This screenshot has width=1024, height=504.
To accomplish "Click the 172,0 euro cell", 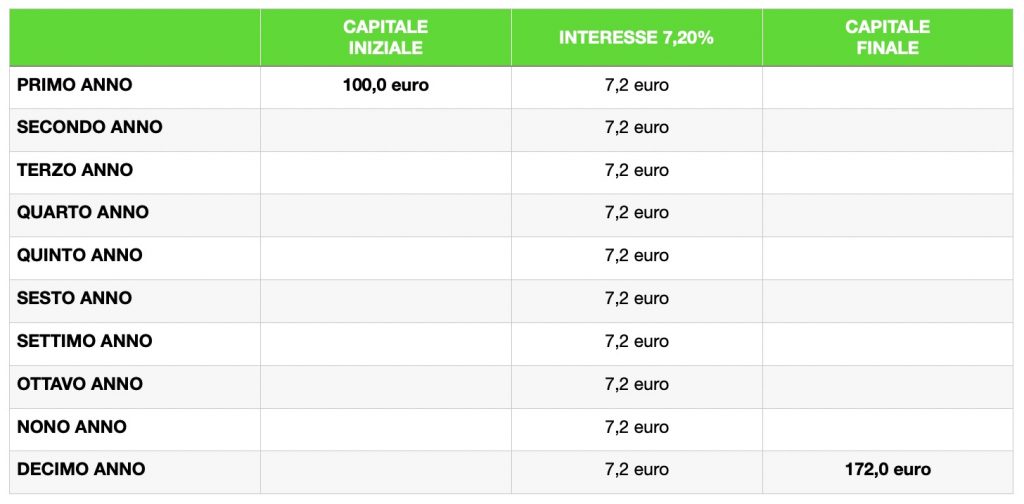I will [888, 471].
